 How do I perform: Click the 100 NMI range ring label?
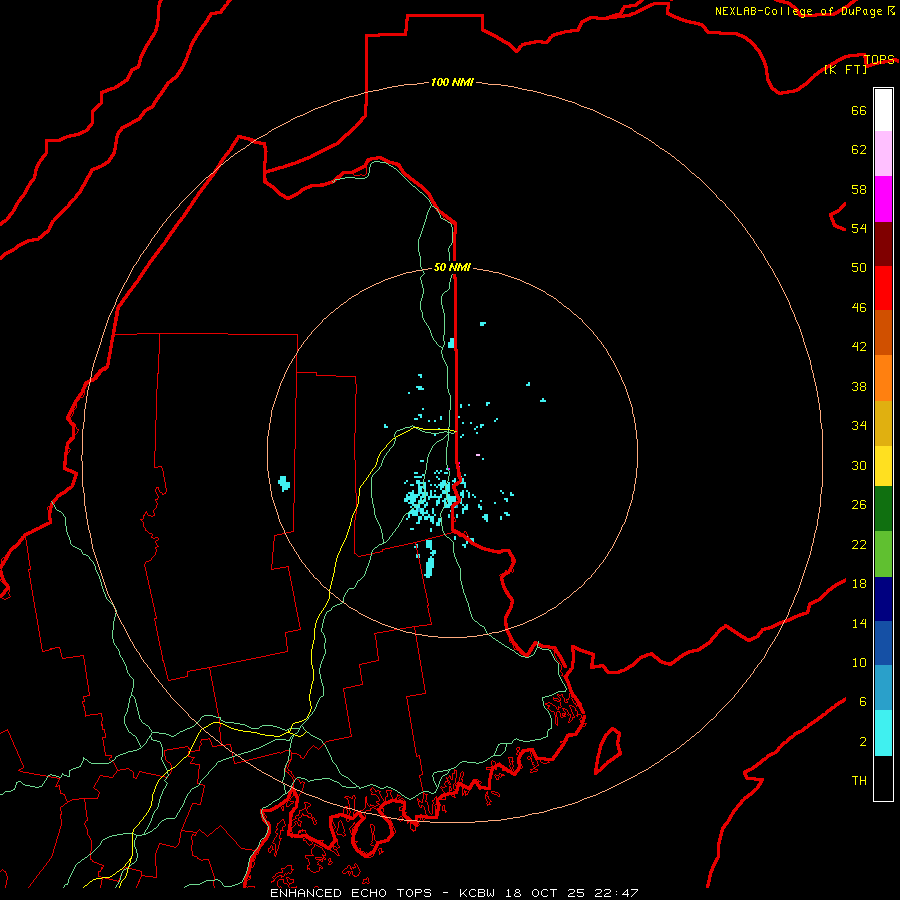tap(452, 82)
